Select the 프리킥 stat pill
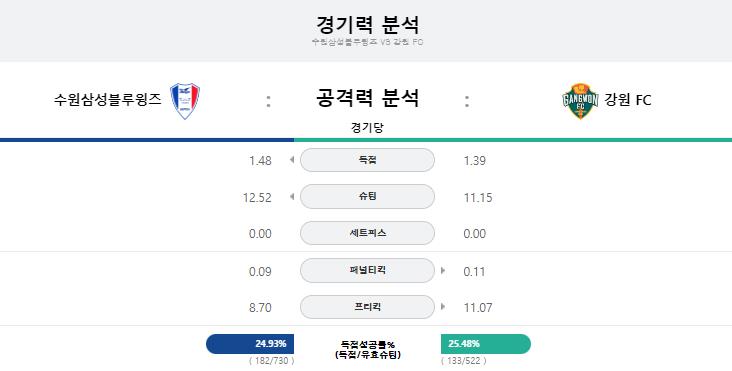Image resolution: width=732 pixels, height=371 pixels. [367, 307]
